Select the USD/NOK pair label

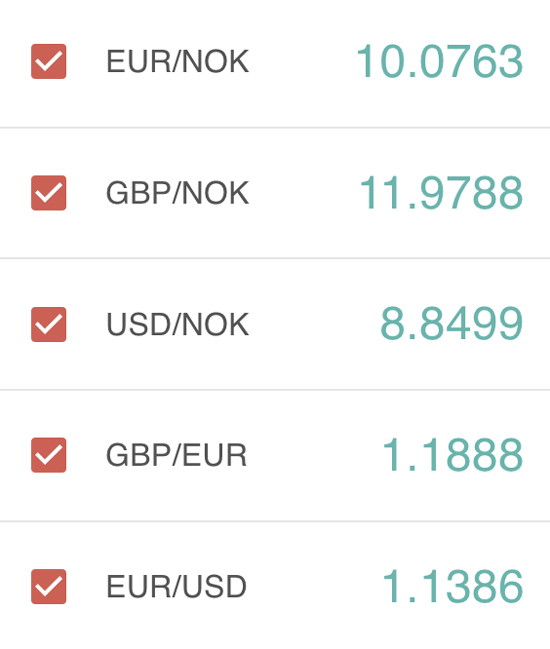coord(178,324)
